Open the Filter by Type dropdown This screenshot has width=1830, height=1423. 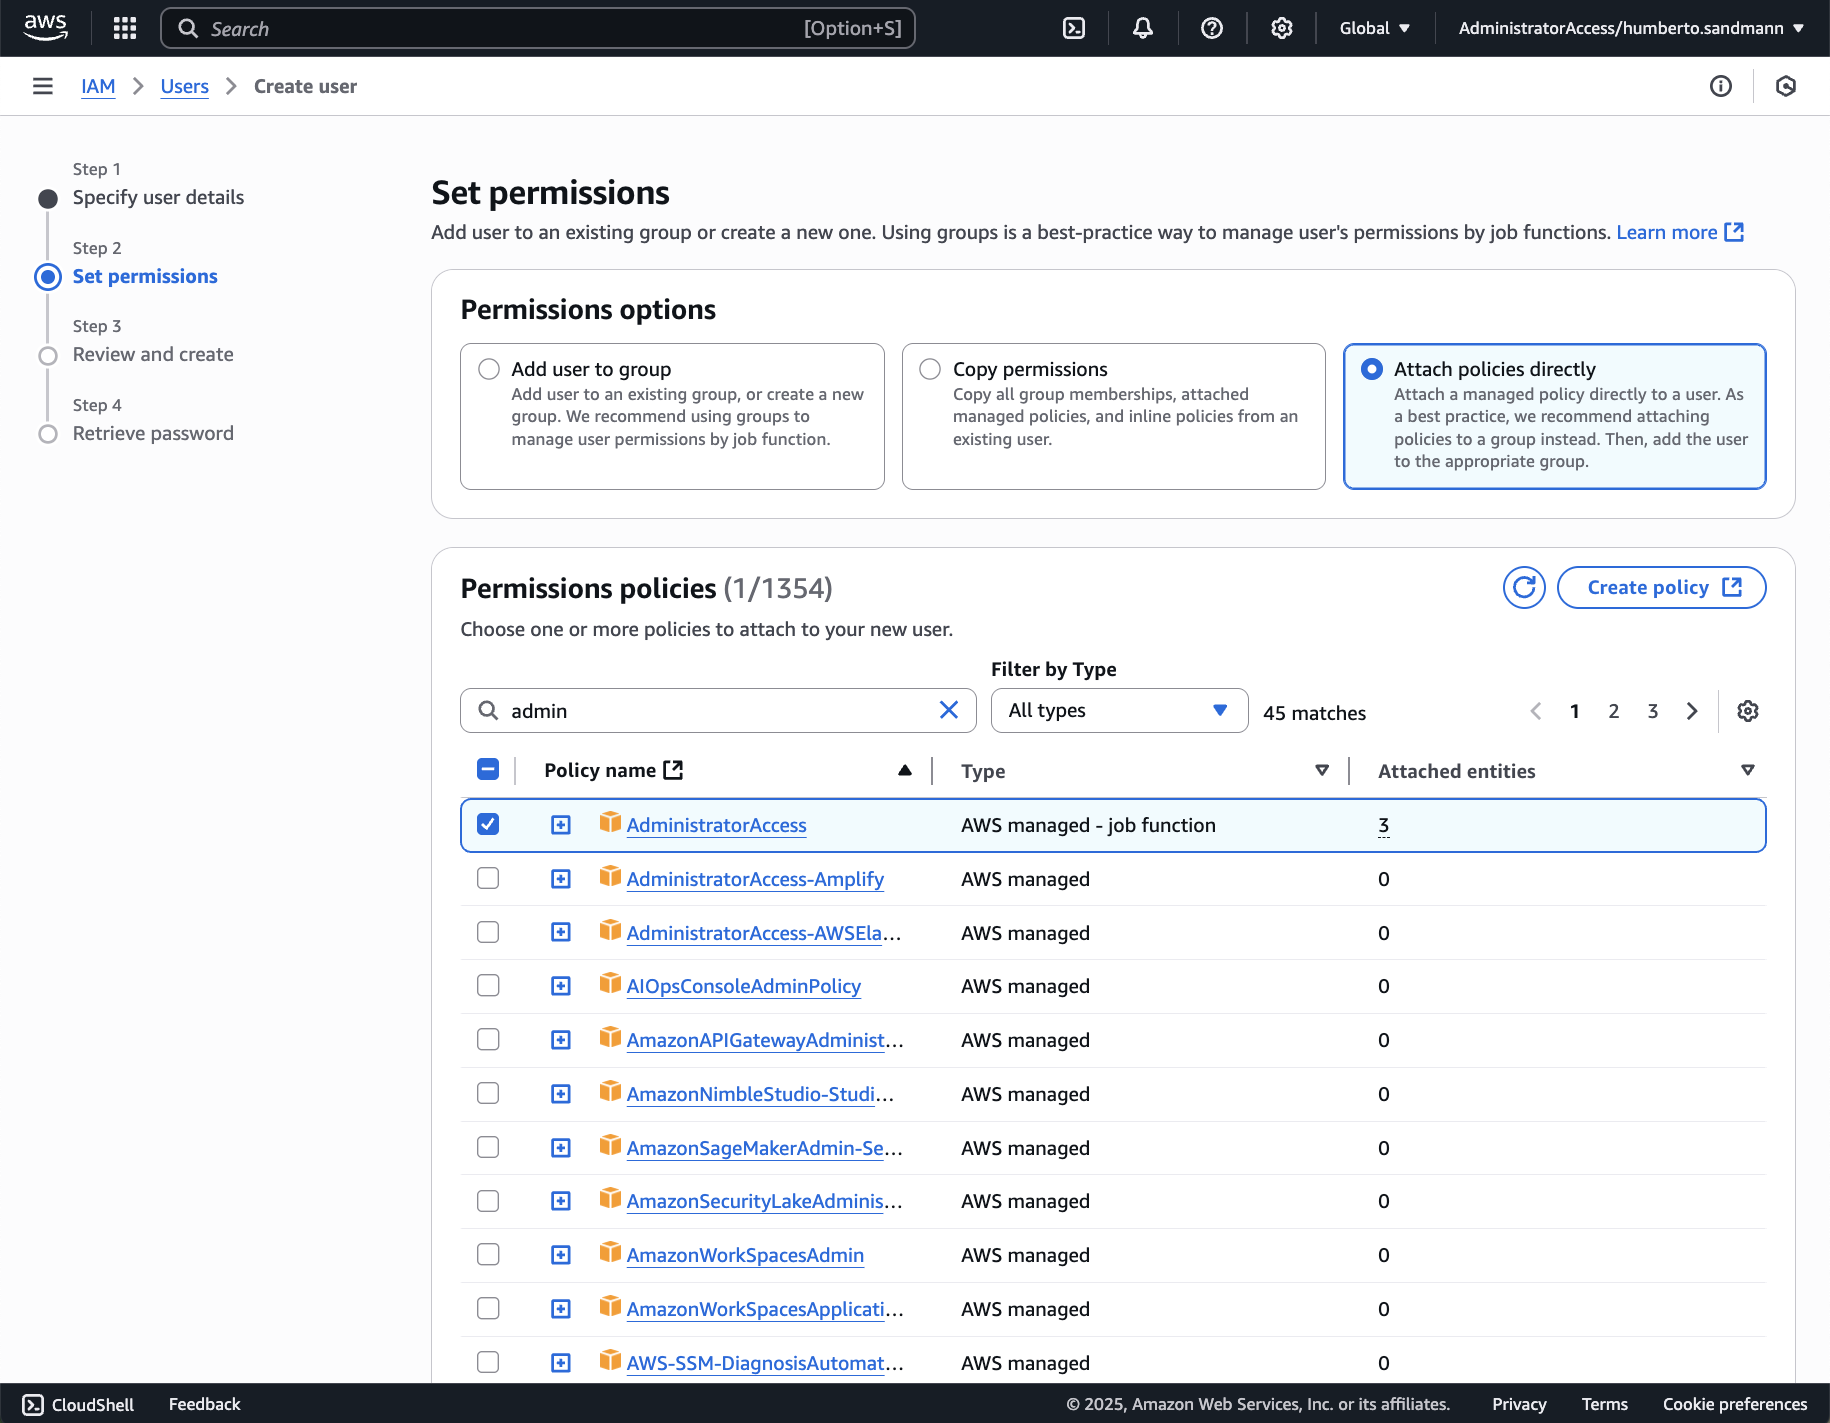point(1118,711)
